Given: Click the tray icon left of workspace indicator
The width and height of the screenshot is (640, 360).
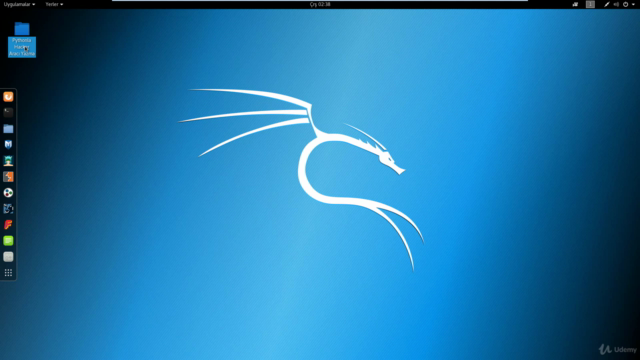Looking at the screenshot, I should tap(575, 4).
